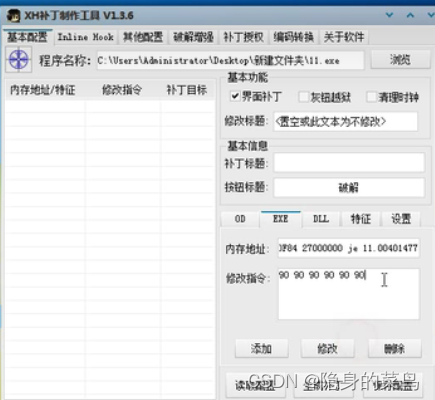Open the 编码转换 tab
The height and width of the screenshot is (400, 435).
point(294,37)
